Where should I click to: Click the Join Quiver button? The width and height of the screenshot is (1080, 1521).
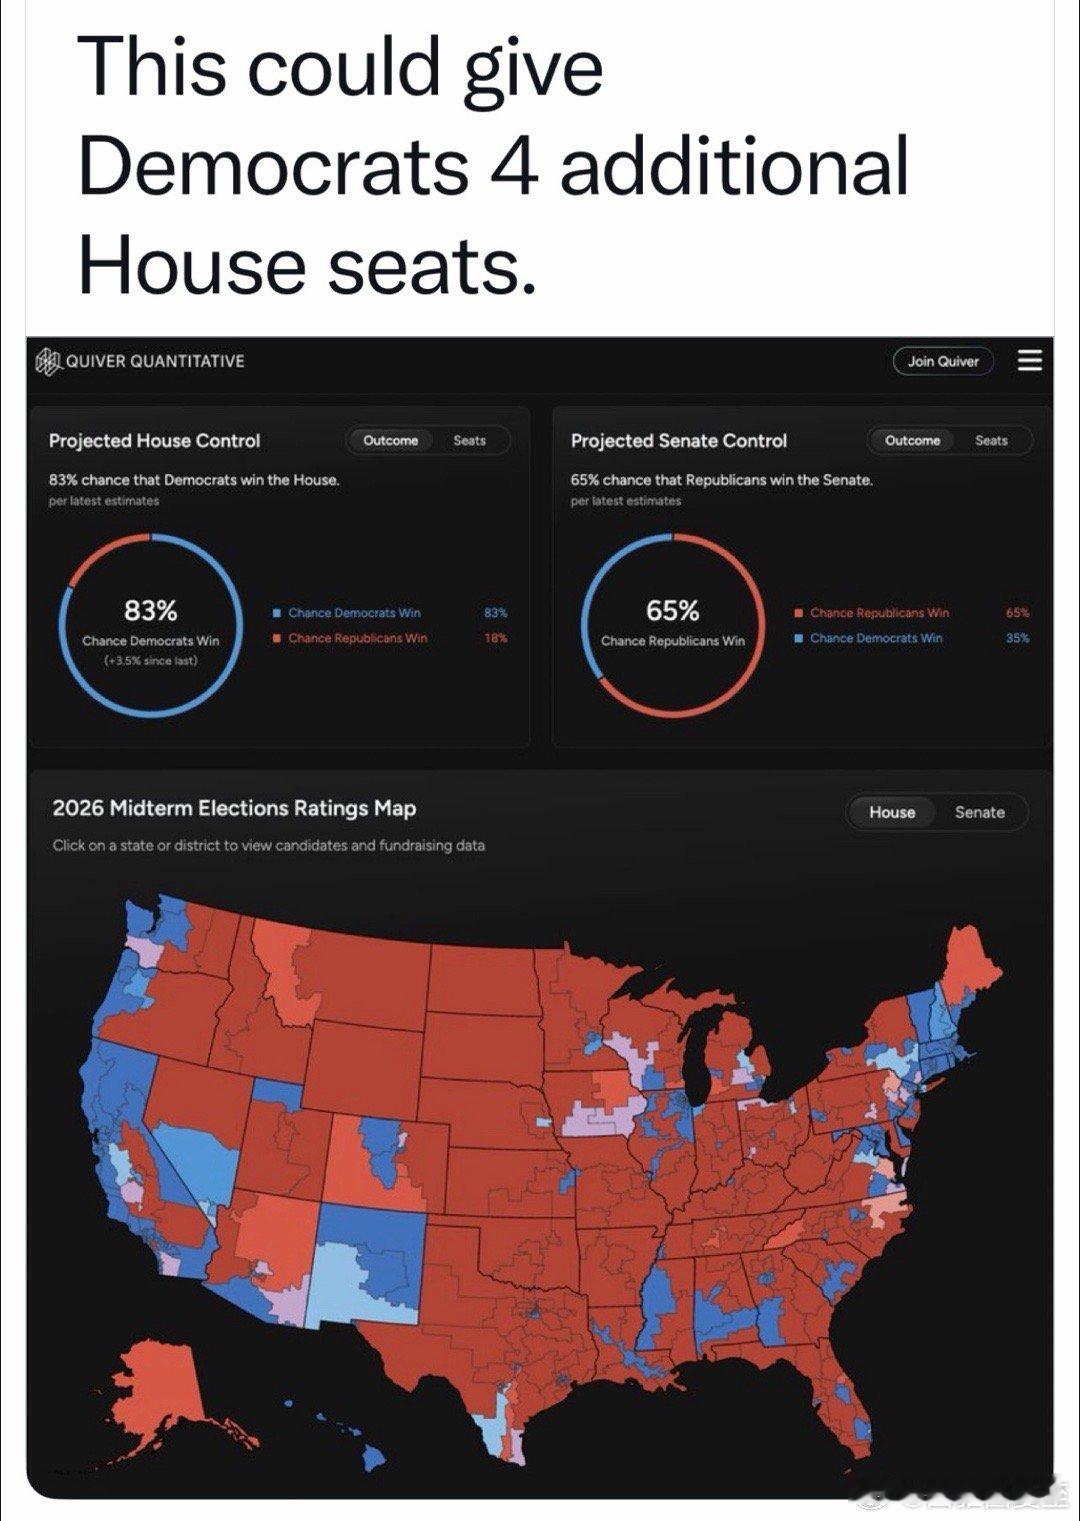coord(943,361)
